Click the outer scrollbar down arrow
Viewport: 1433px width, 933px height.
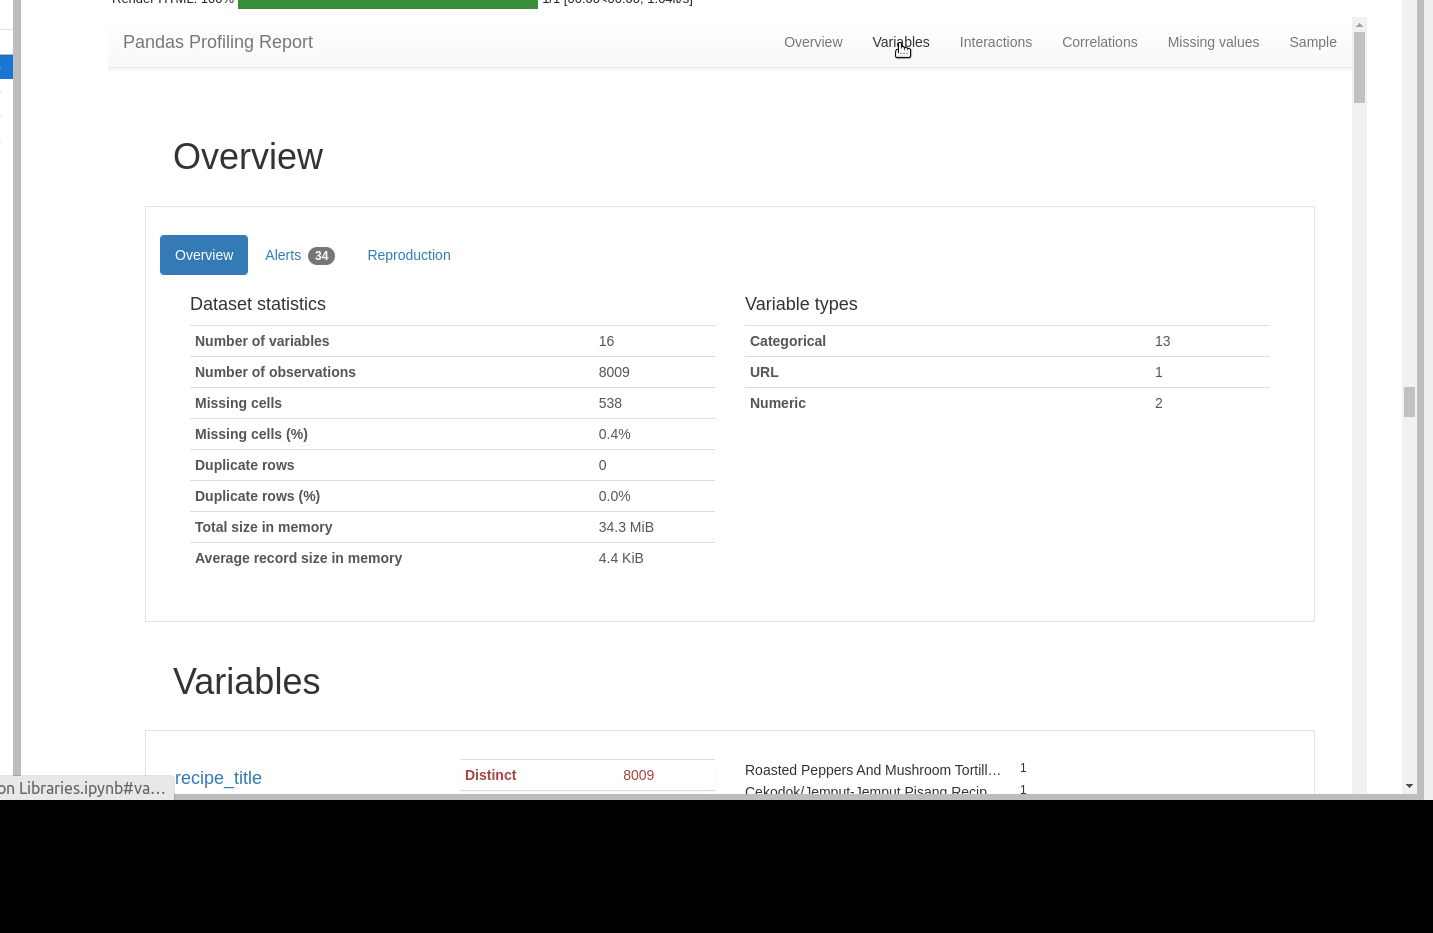pos(1409,786)
